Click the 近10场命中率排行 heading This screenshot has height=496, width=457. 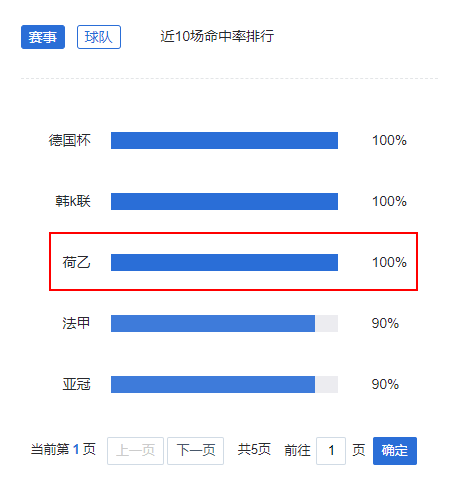click(217, 36)
